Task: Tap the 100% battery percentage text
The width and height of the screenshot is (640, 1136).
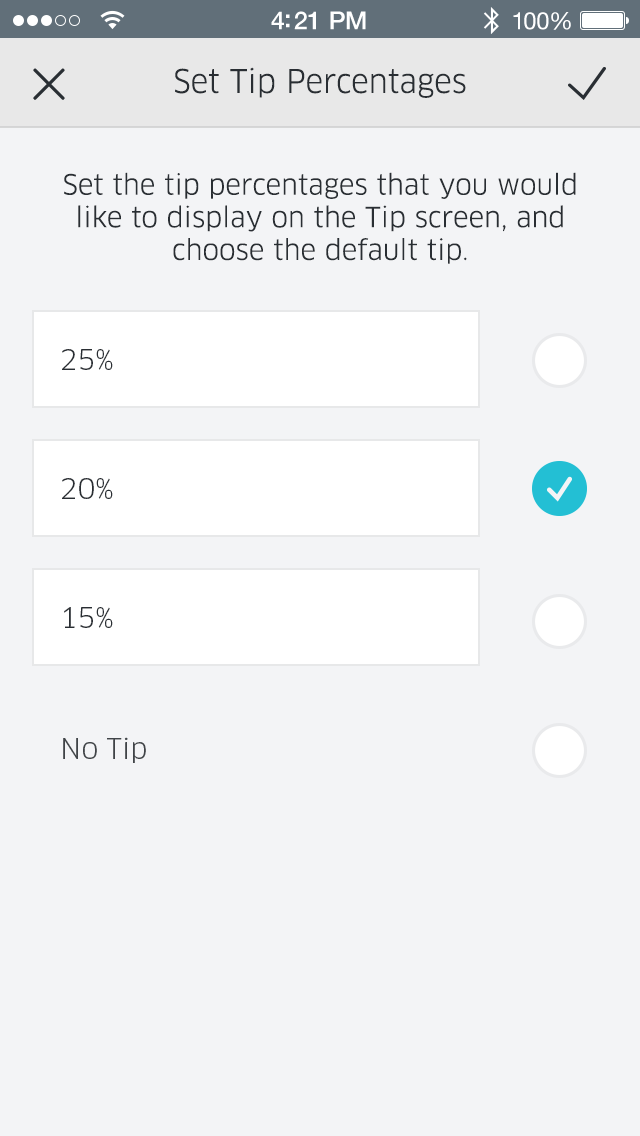Action: (541, 21)
